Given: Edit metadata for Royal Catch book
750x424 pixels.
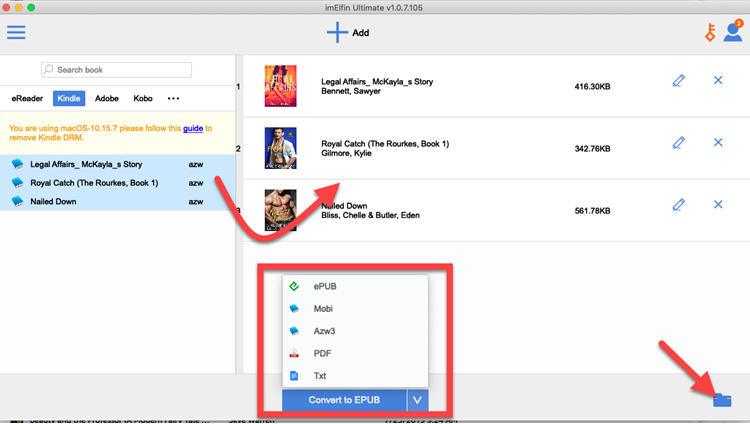Looking at the screenshot, I should [x=679, y=143].
